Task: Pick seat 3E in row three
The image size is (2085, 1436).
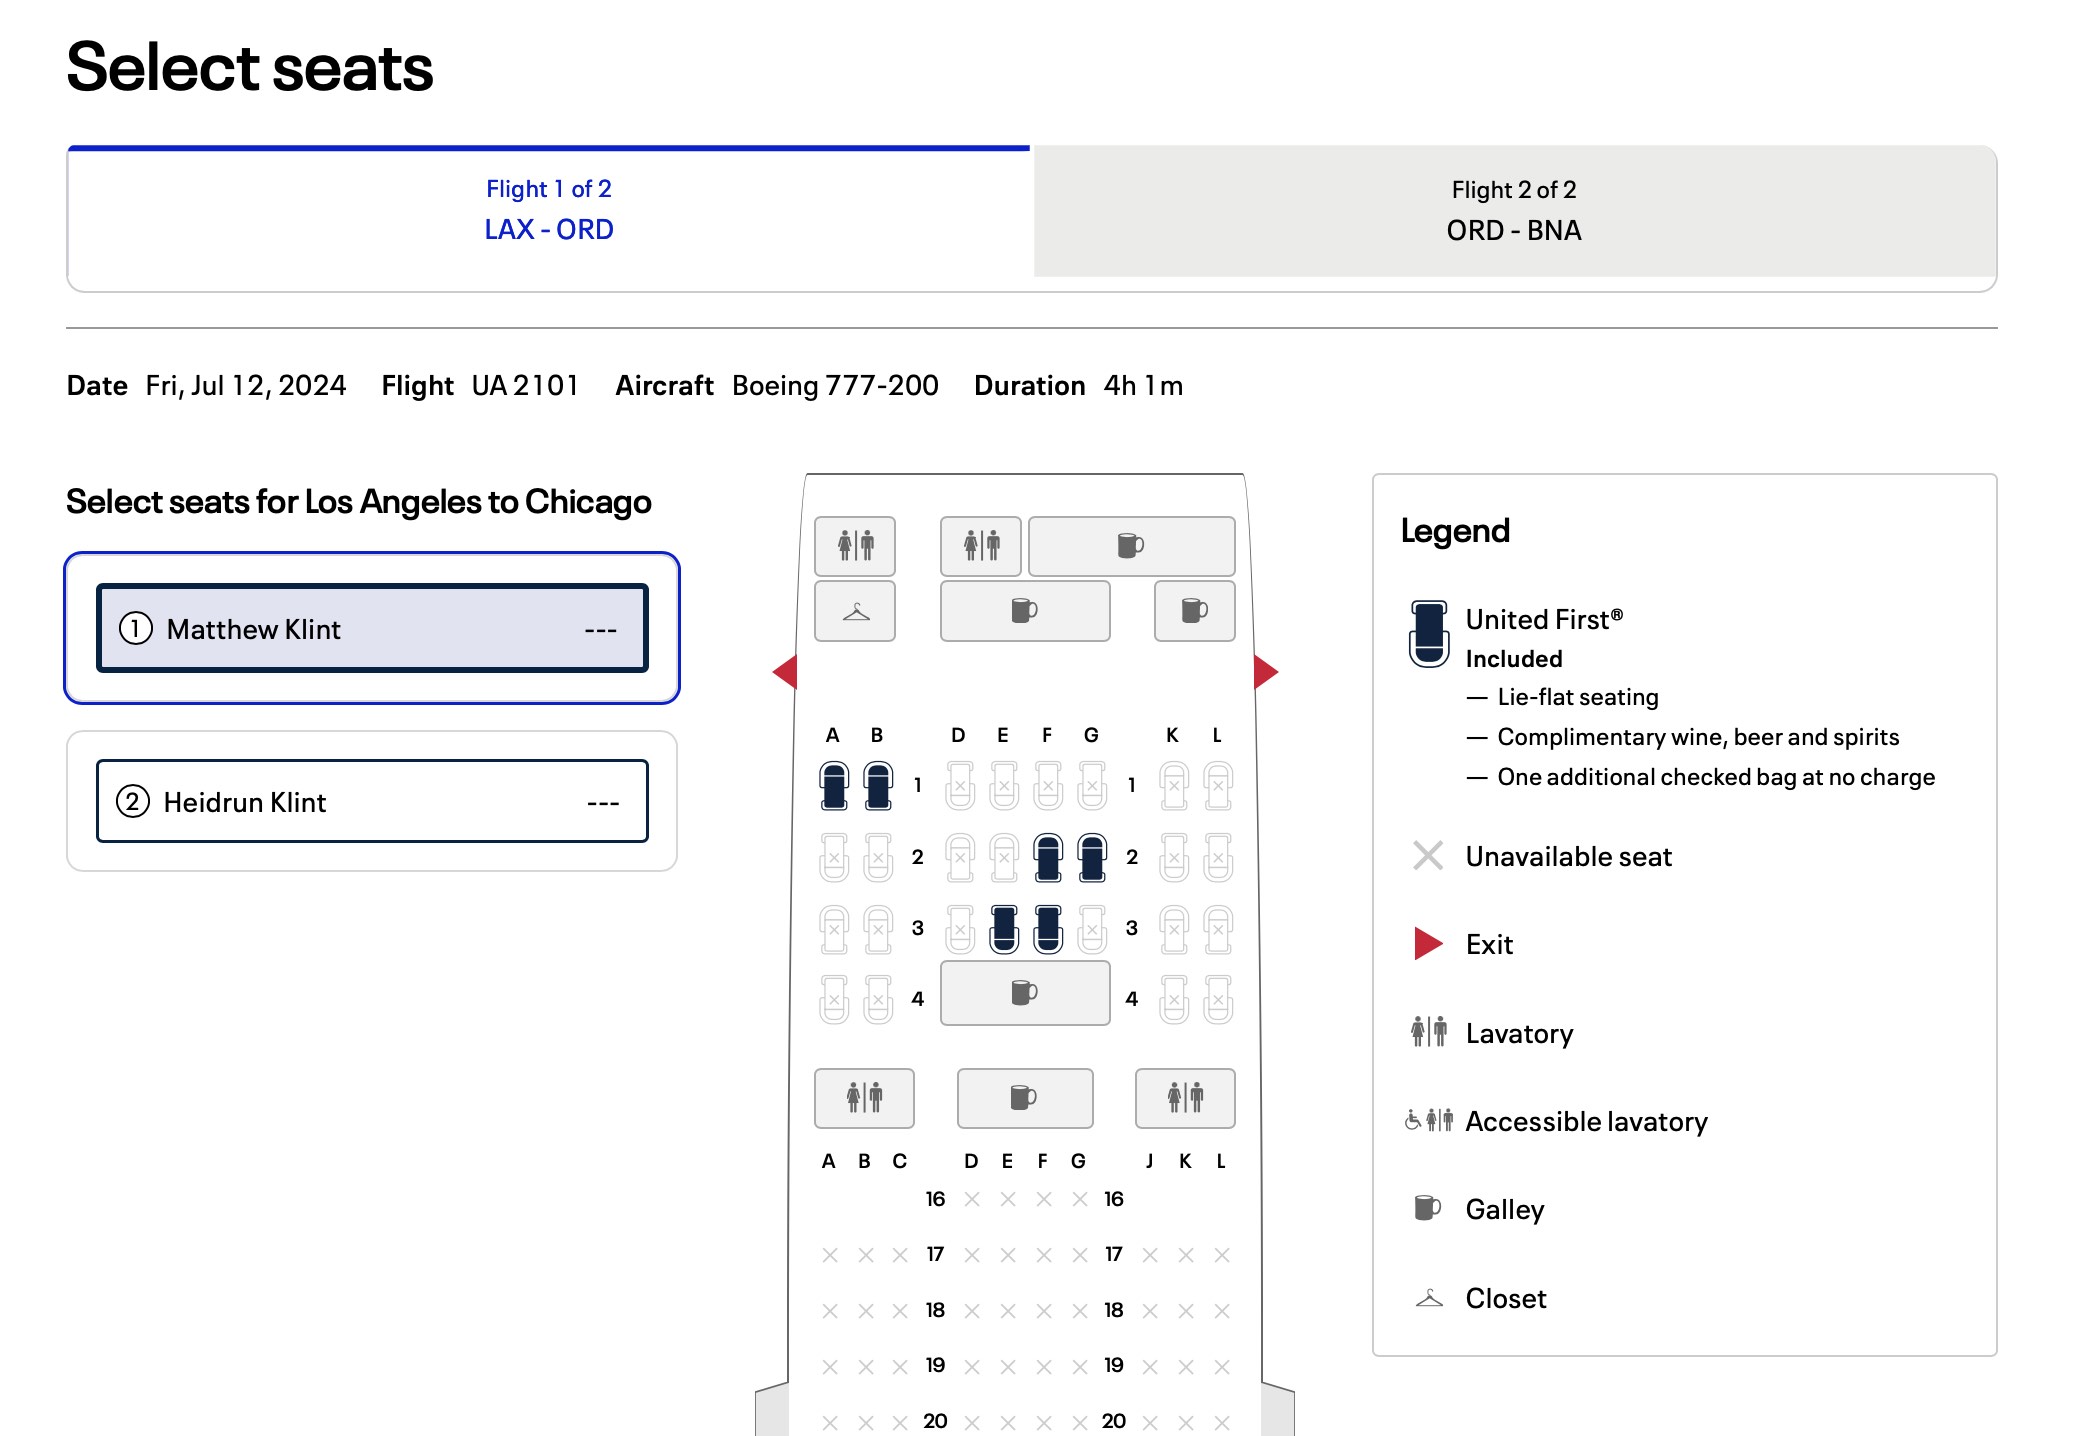Action: 1004,928
